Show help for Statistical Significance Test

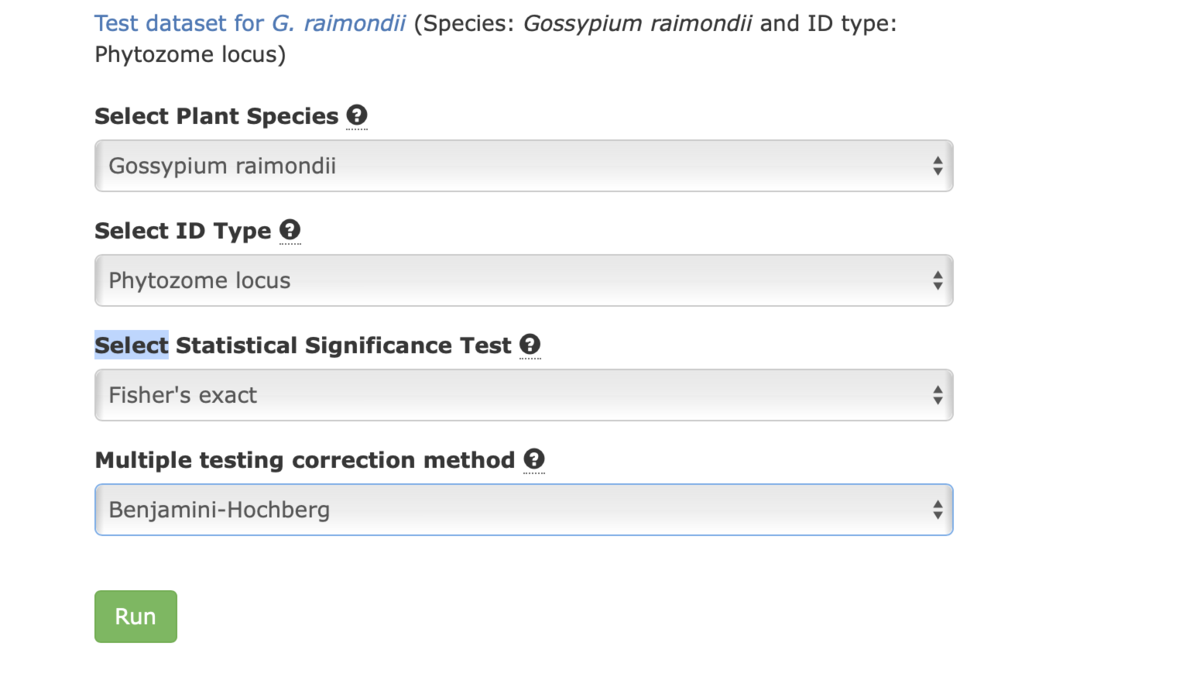tap(530, 345)
